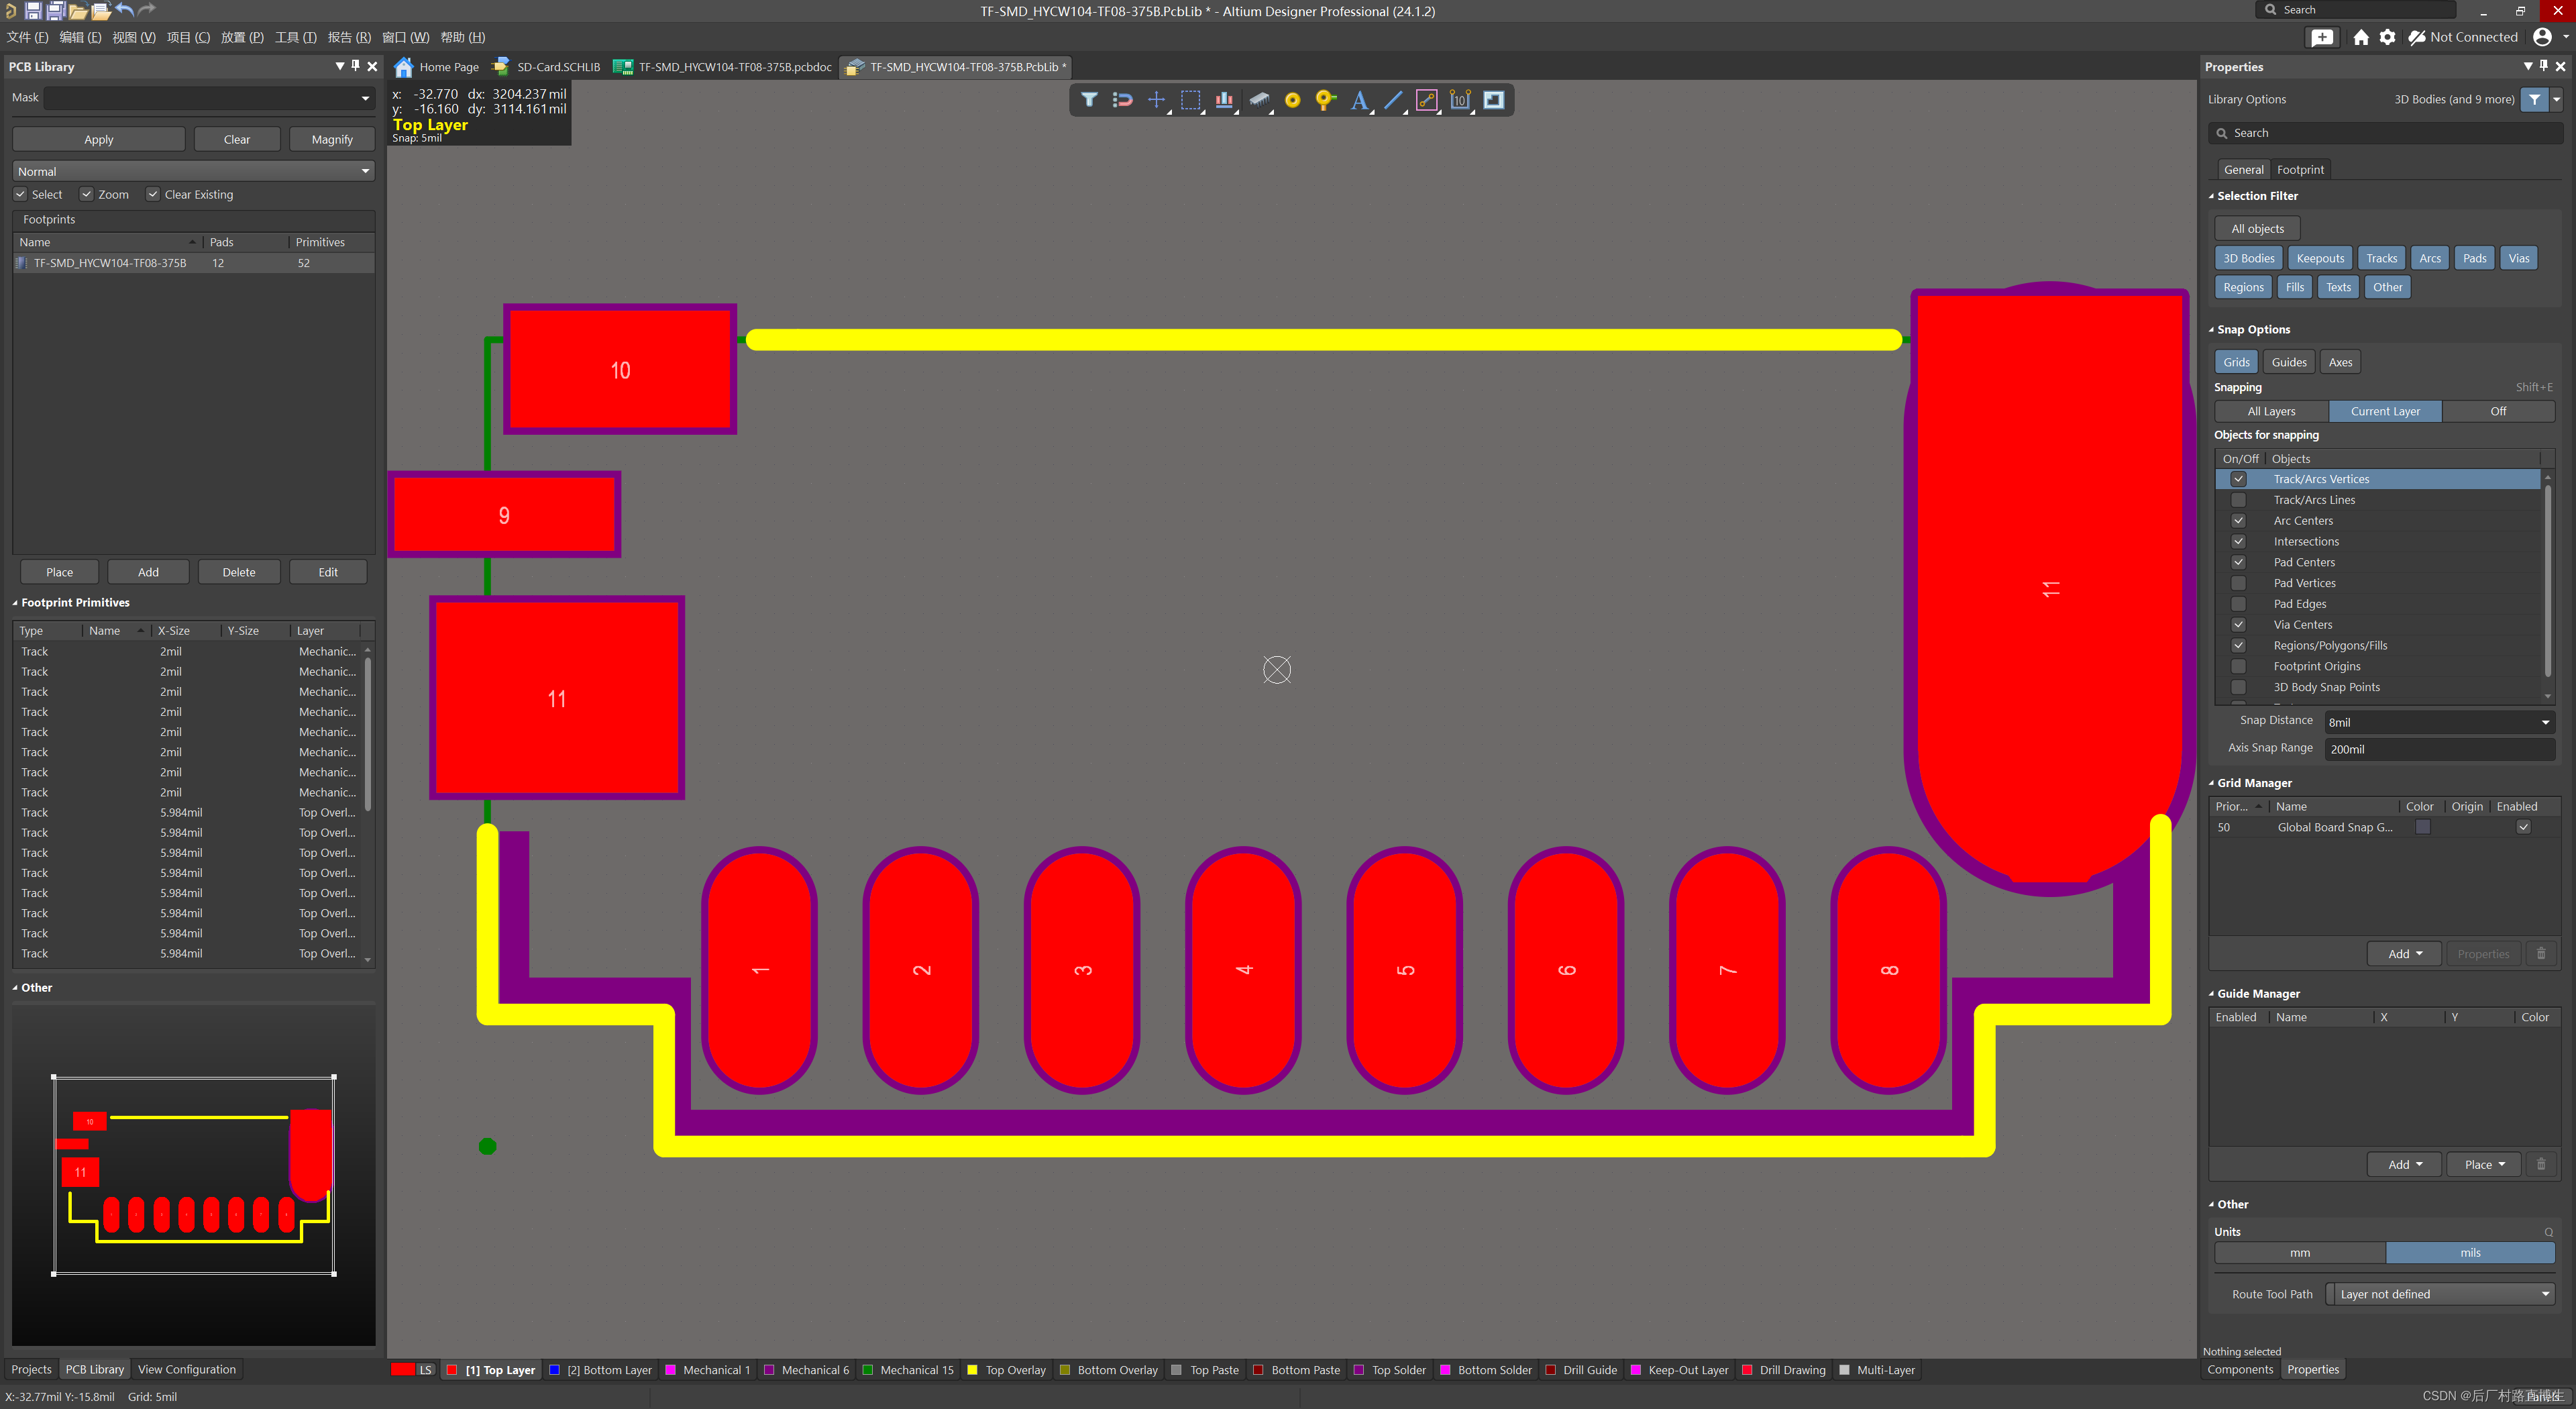2576x1409 pixels.
Task: Open the 文件 (F) menu
Action: point(27,37)
